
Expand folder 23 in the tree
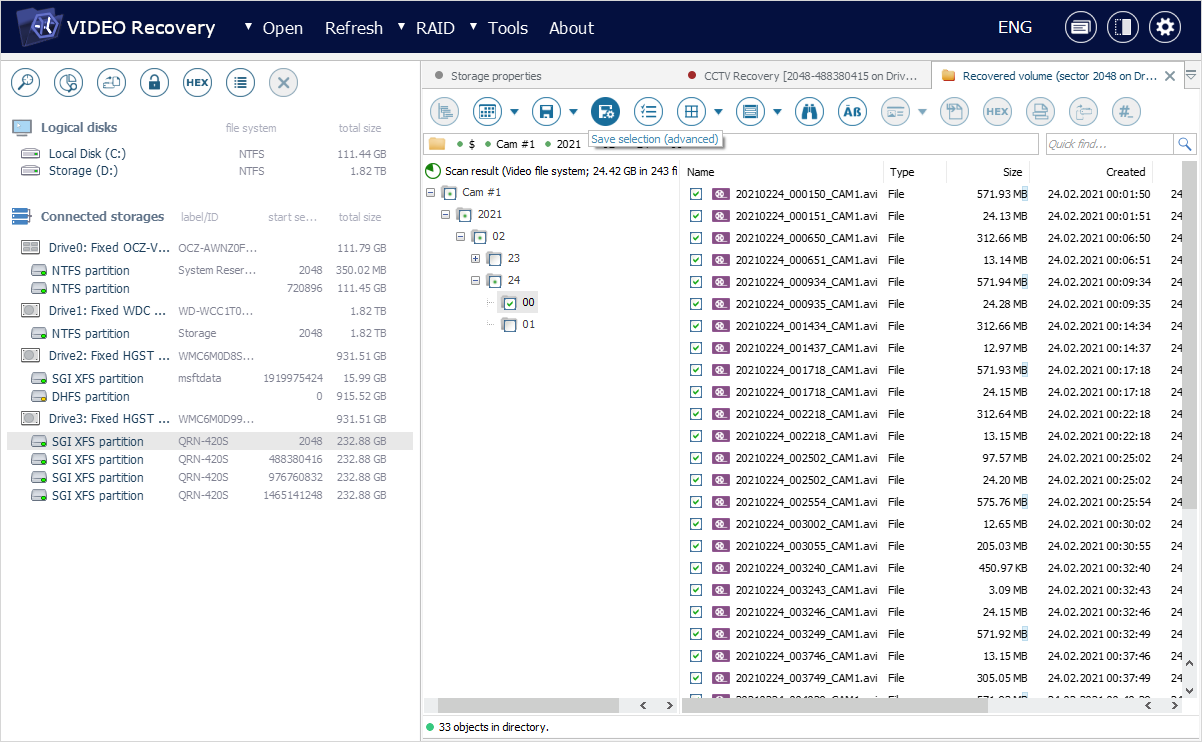click(x=476, y=258)
